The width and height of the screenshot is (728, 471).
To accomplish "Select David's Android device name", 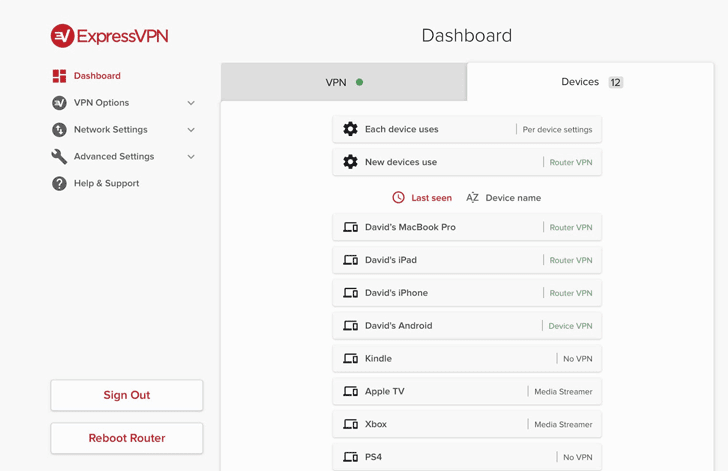I will (x=398, y=326).
